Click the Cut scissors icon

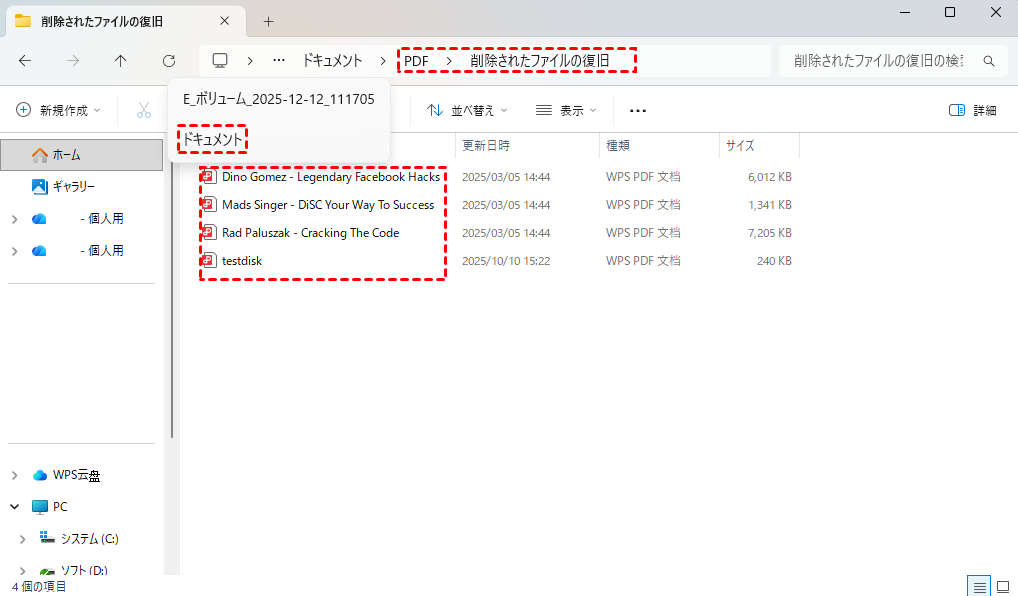point(144,110)
